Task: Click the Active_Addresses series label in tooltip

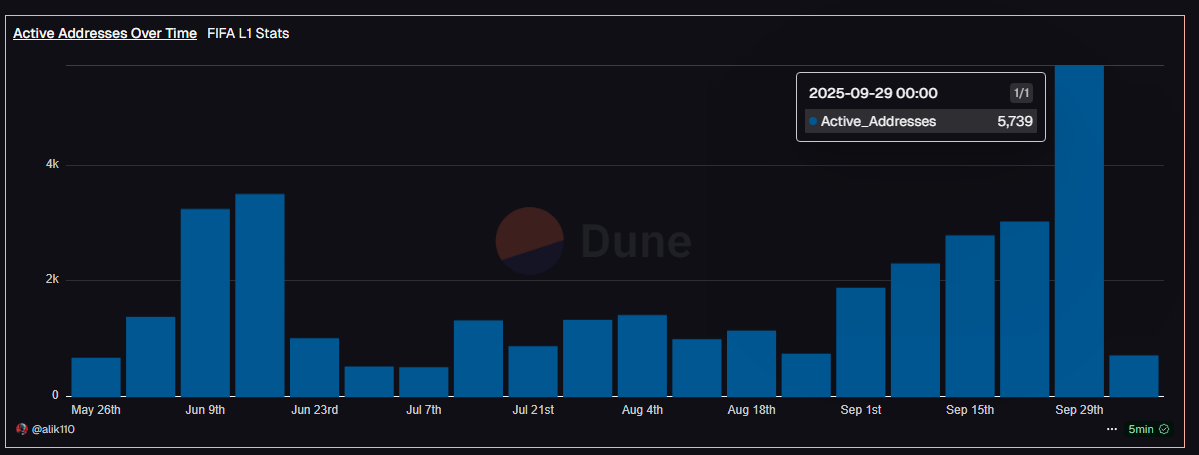Action: (x=879, y=121)
